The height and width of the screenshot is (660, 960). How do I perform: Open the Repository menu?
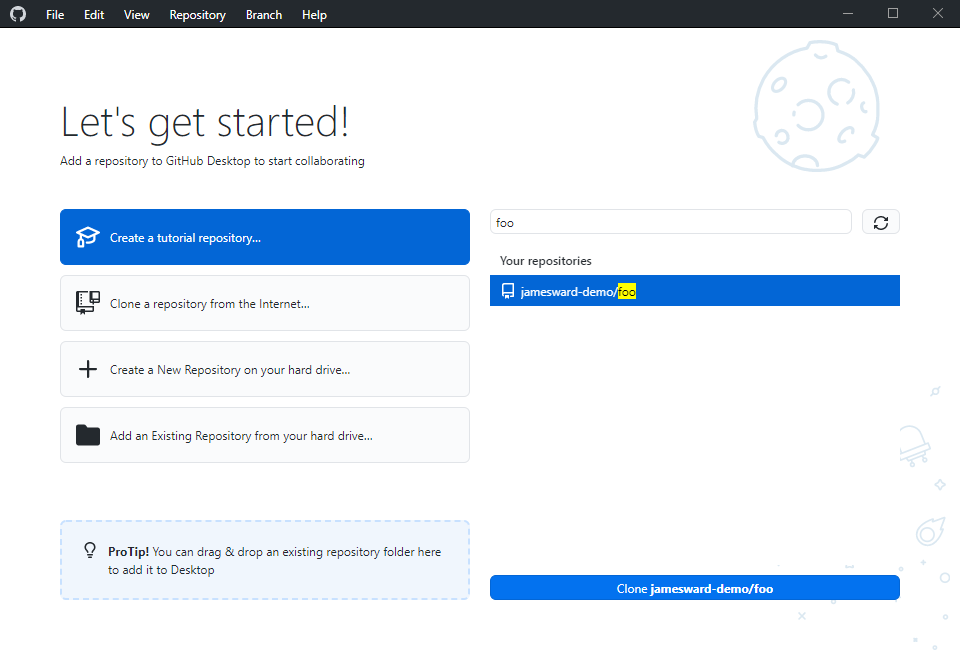pyautogui.click(x=197, y=15)
